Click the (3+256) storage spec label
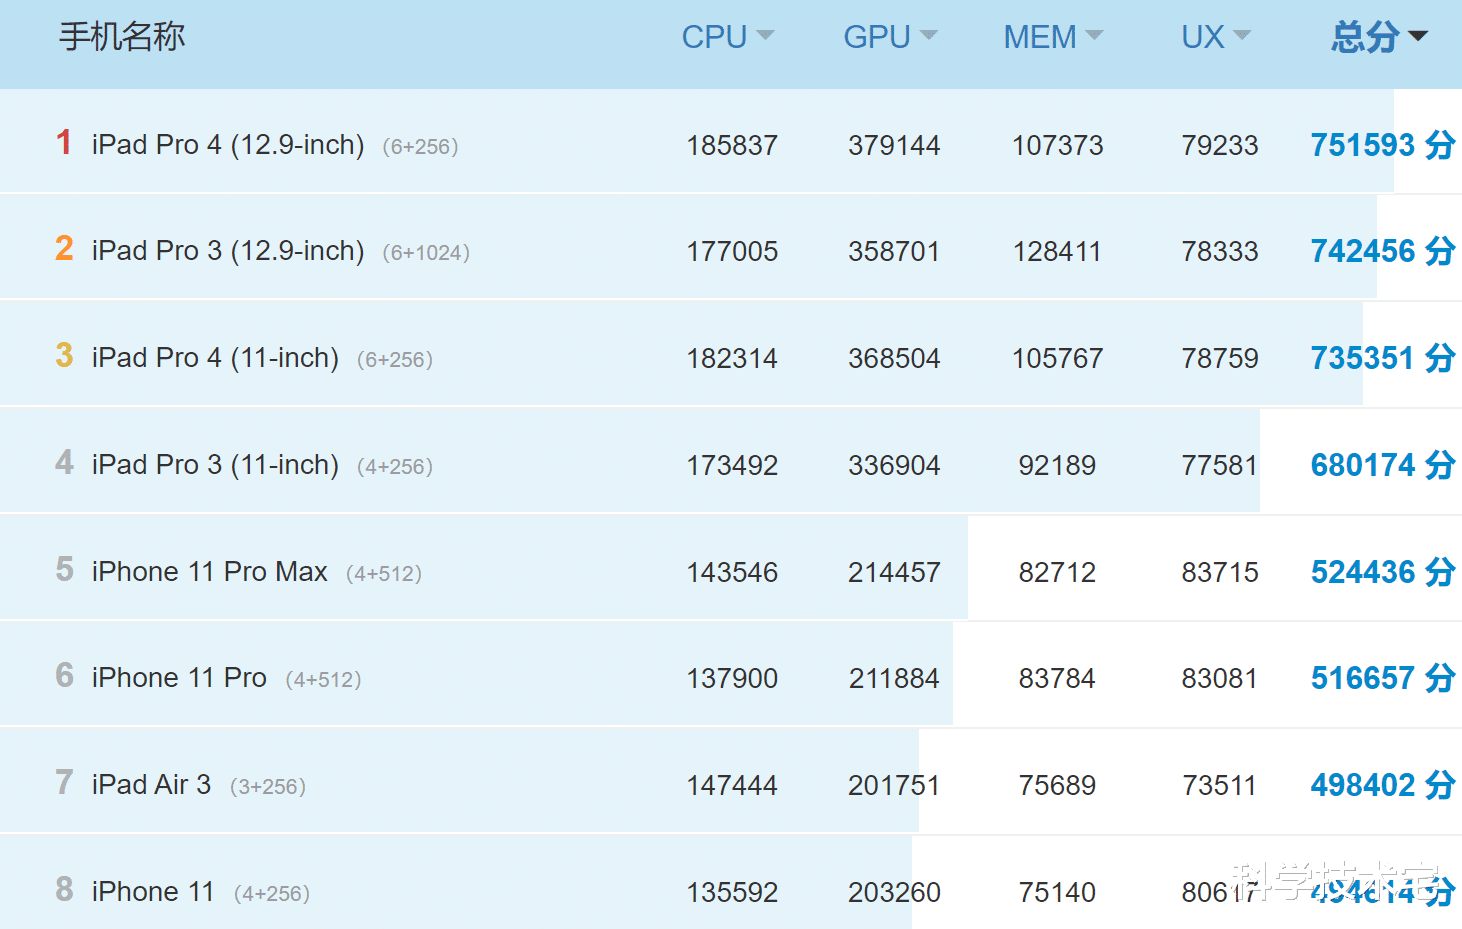 268,787
